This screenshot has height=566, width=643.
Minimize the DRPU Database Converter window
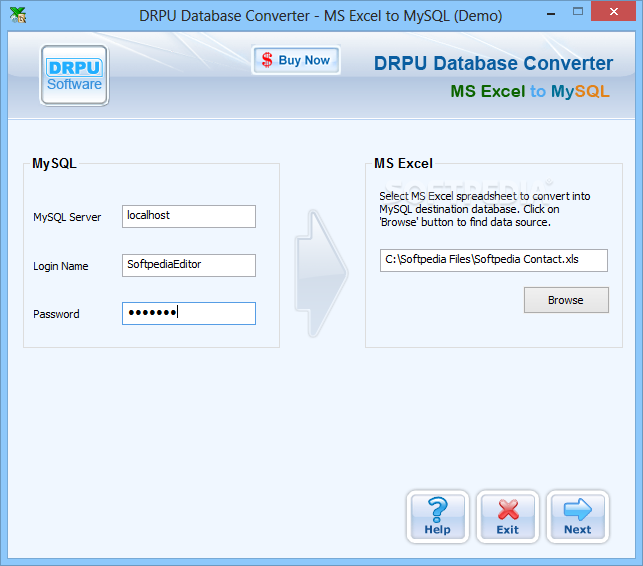tap(551, 13)
